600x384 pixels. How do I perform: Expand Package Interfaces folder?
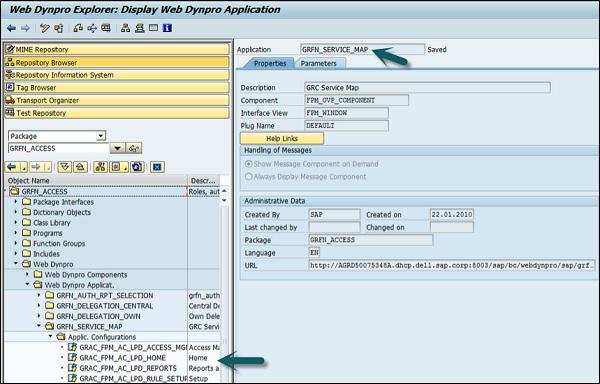coord(16,201)
